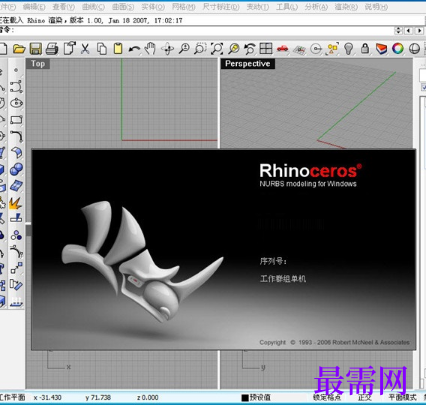
Task: Open a file with the folder icon
Action: coord(19,49)
